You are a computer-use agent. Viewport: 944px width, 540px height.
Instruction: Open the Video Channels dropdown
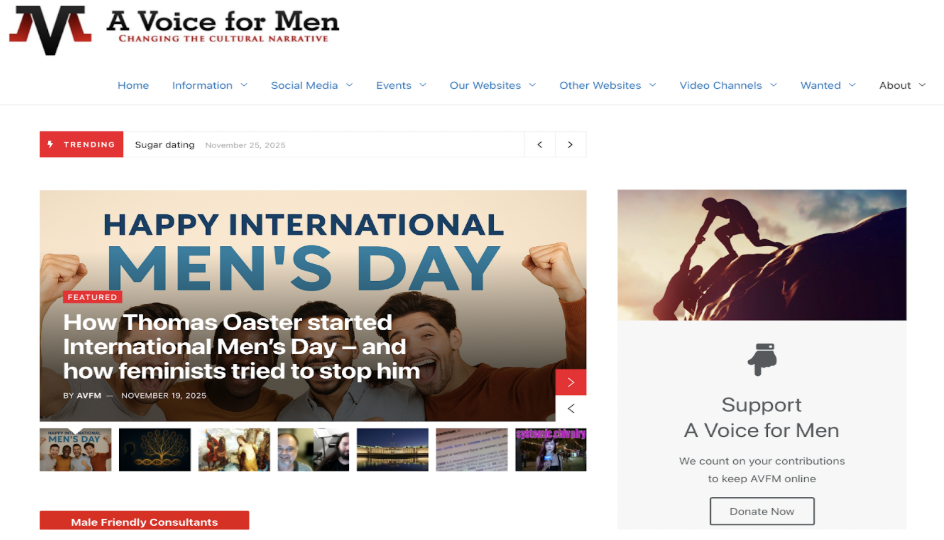(727, 86)
